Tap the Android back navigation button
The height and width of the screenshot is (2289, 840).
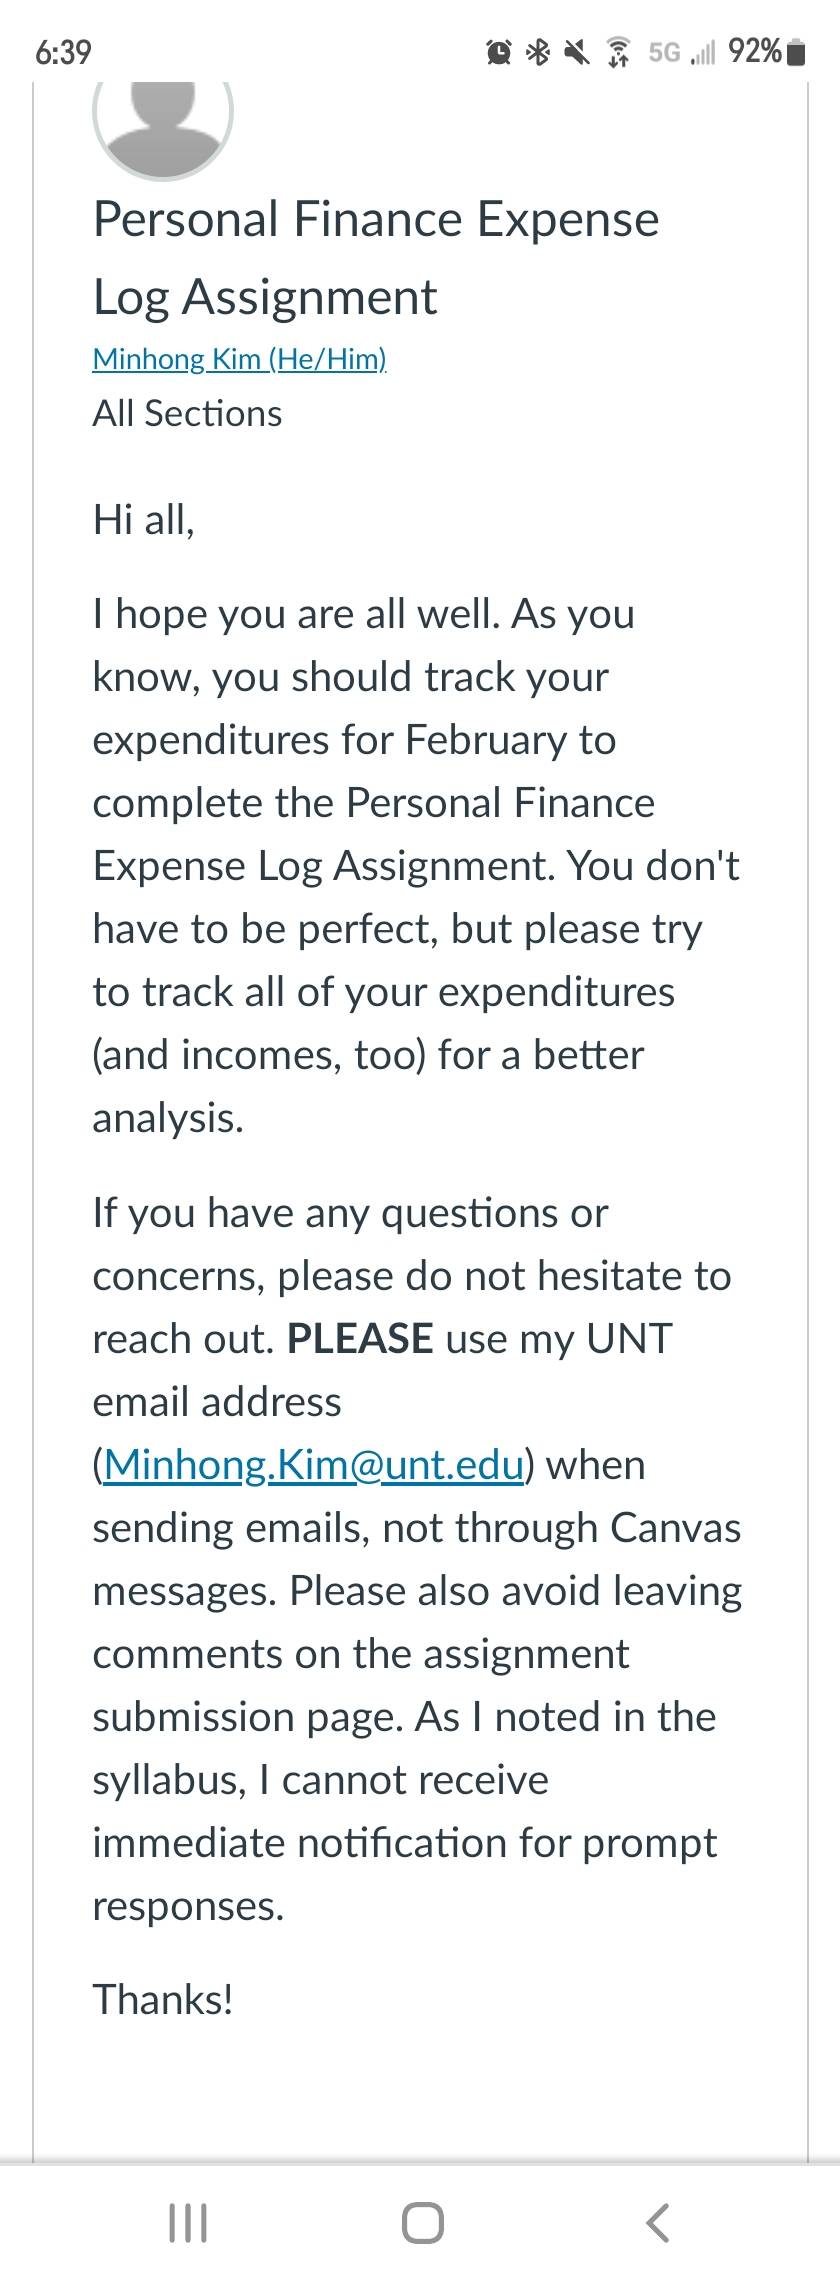(657, 2223)
